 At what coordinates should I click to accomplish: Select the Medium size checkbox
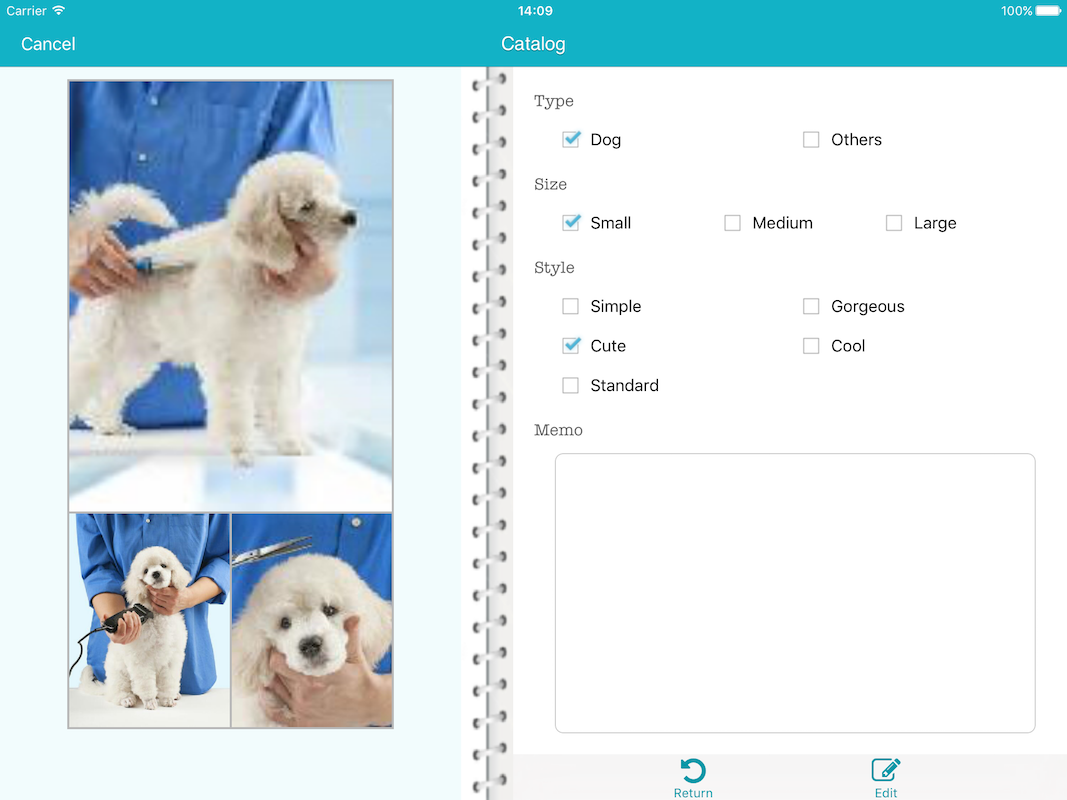point(733,223)
